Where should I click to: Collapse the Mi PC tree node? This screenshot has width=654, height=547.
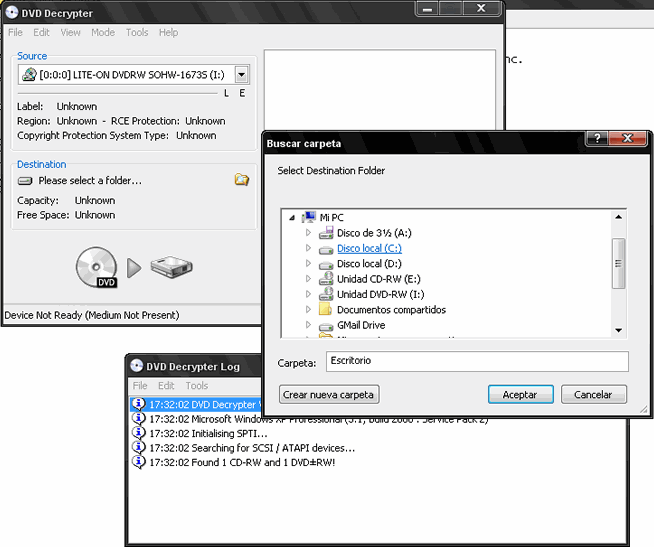pos(291,217)
